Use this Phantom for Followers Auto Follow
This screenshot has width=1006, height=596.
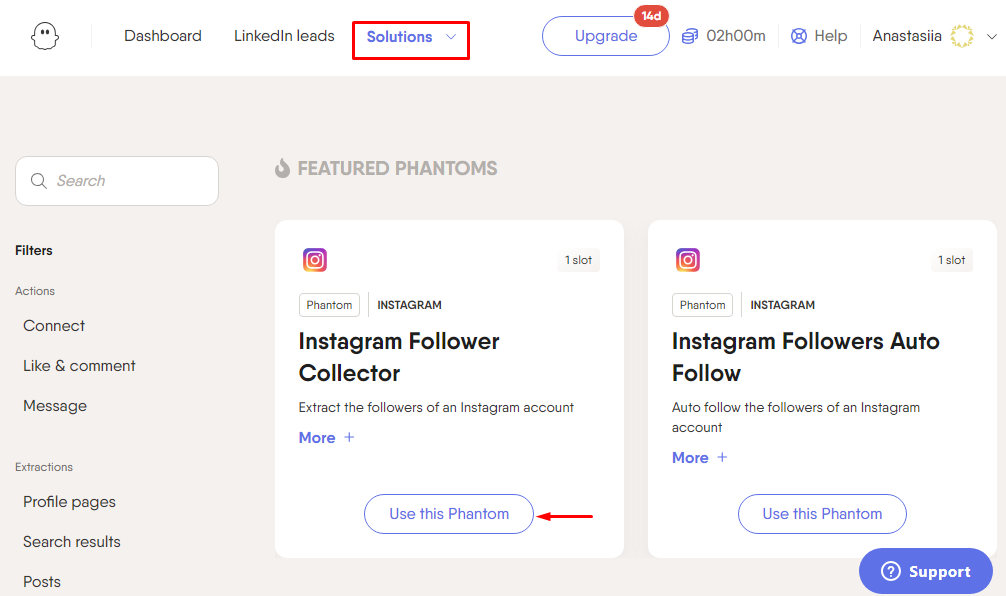tap(823, 514)
